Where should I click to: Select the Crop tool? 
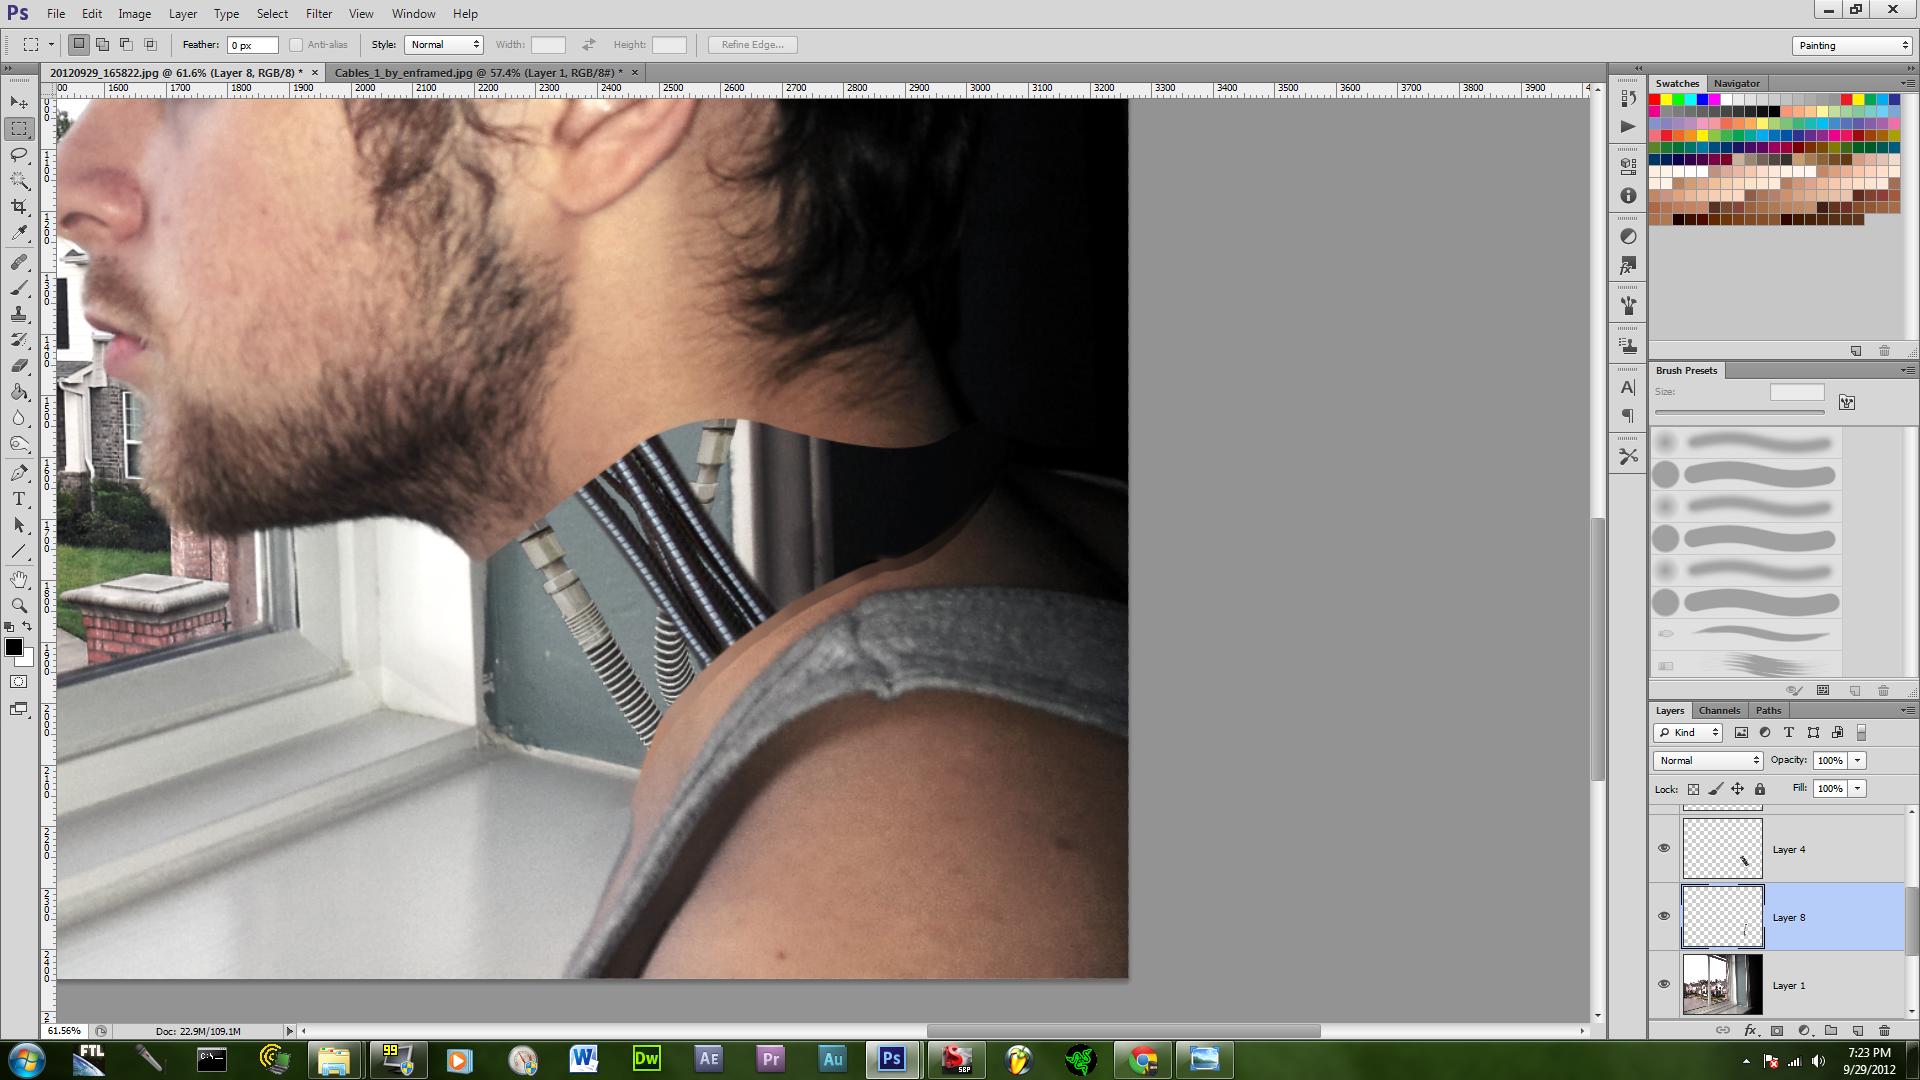point(19,207)
